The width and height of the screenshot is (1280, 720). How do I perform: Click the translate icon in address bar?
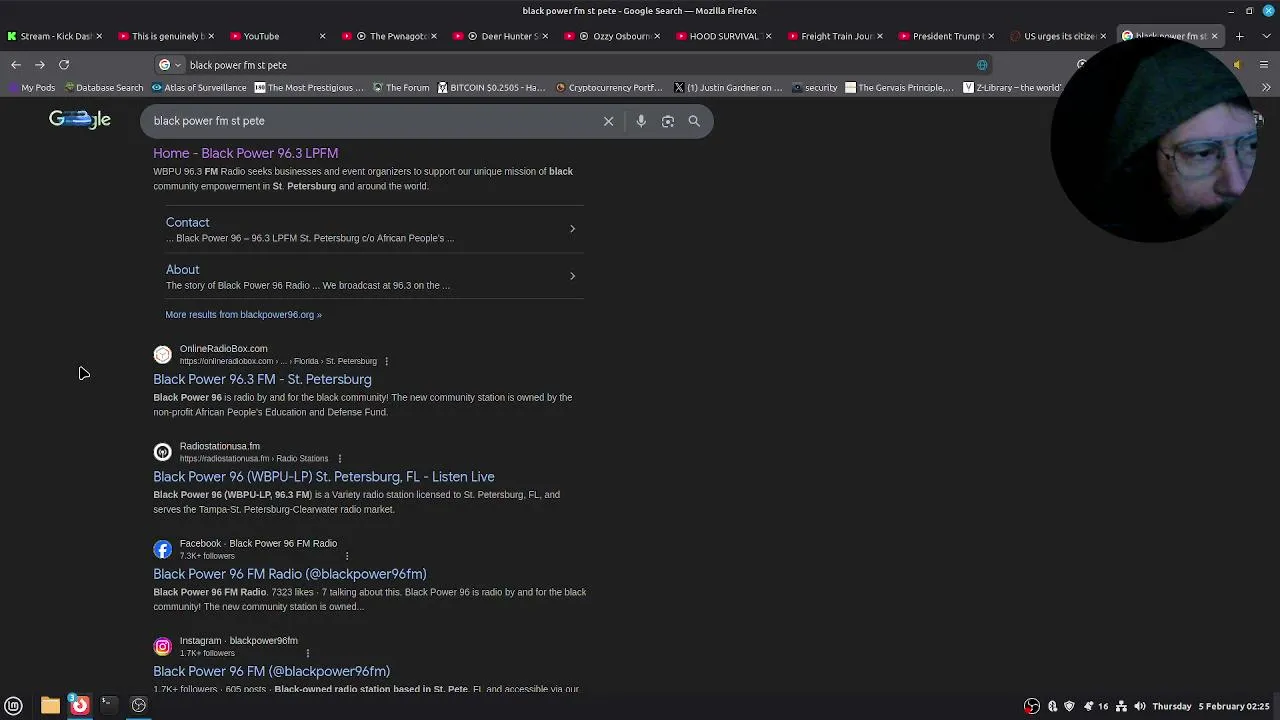[982, 65]
